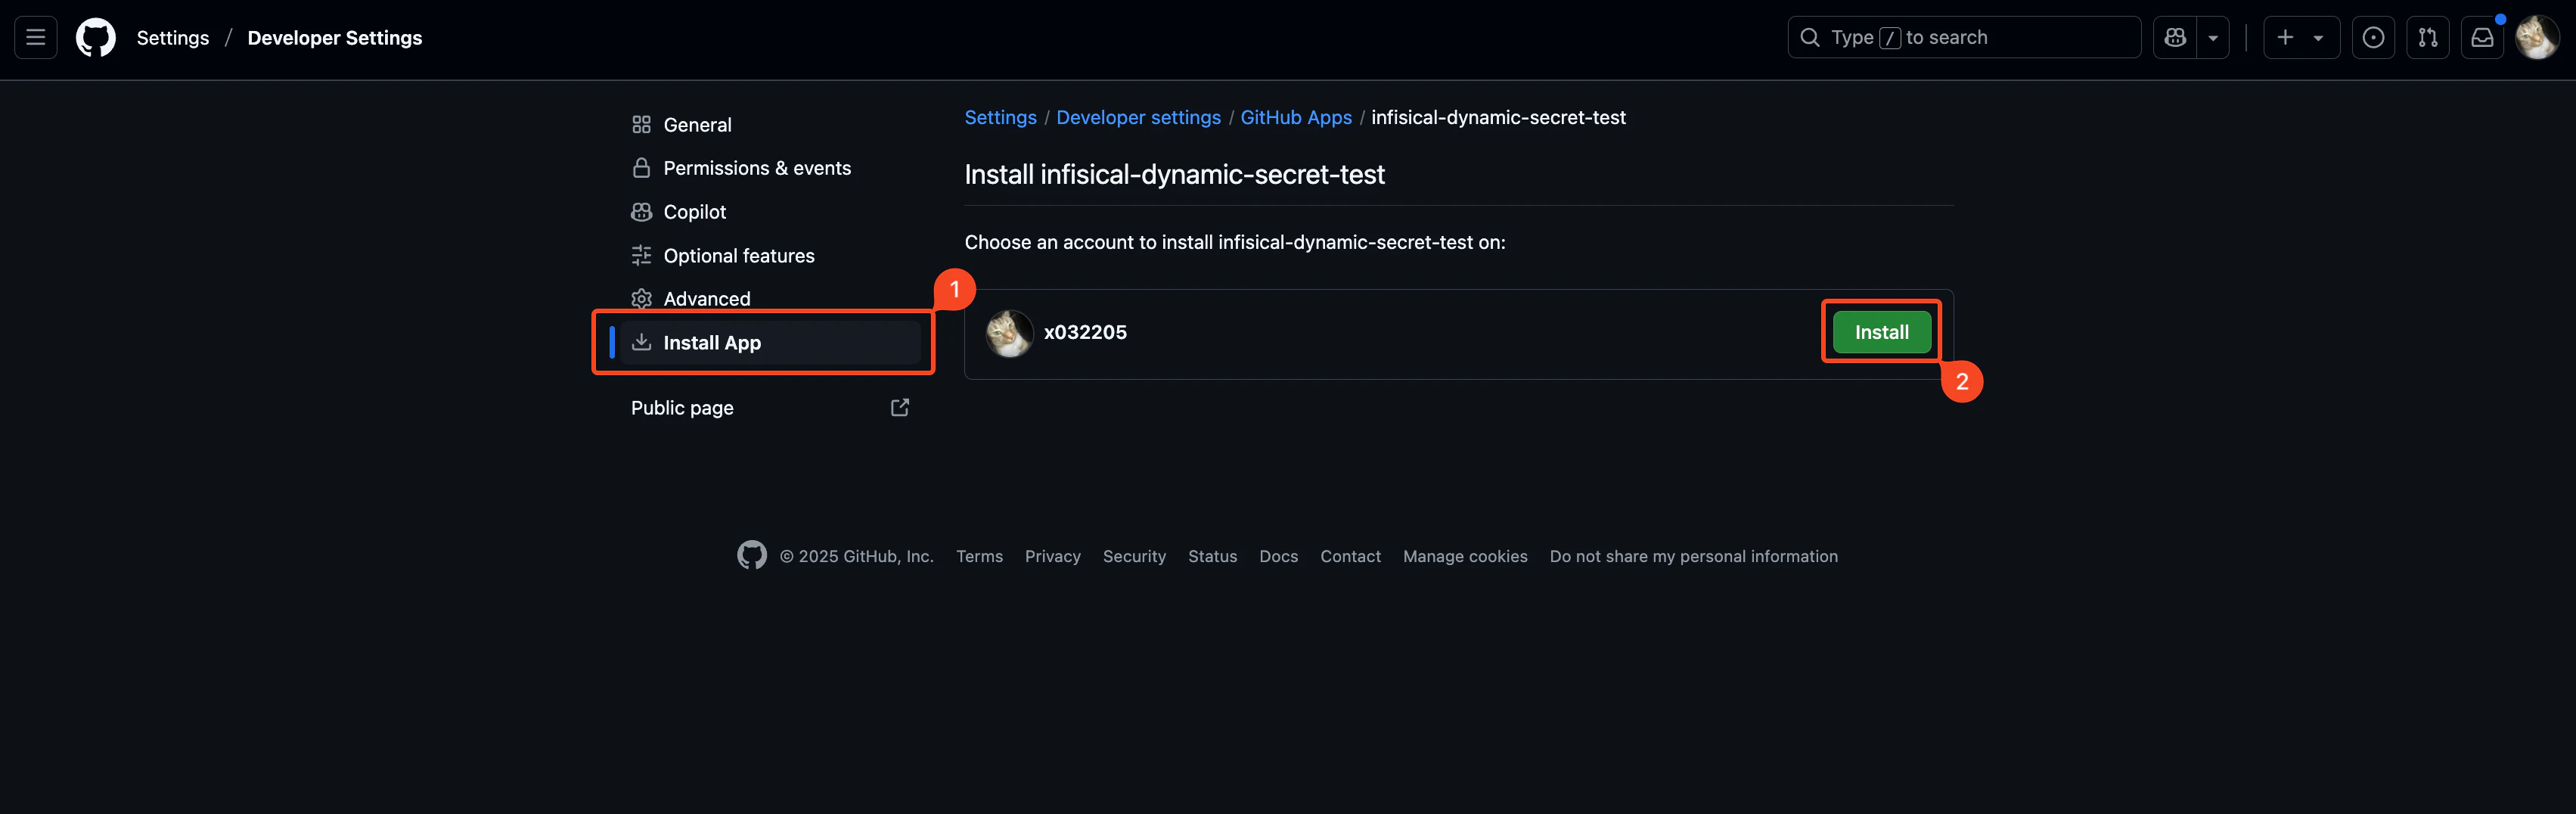Image resolution: width=2576 pixels, height=814 pixels.
Task: Open the Issues icon in the top bar
Action: pos(2373,38)
